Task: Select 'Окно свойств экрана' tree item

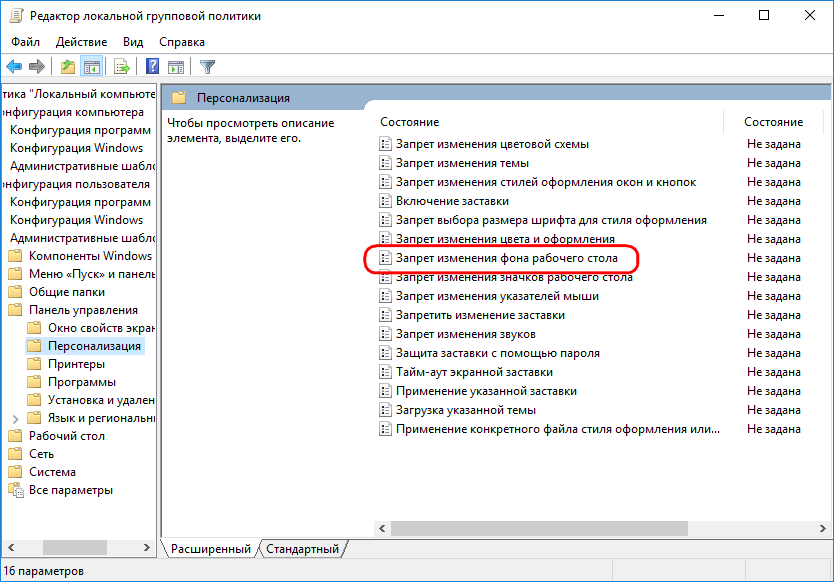Action: pos(101,328)
